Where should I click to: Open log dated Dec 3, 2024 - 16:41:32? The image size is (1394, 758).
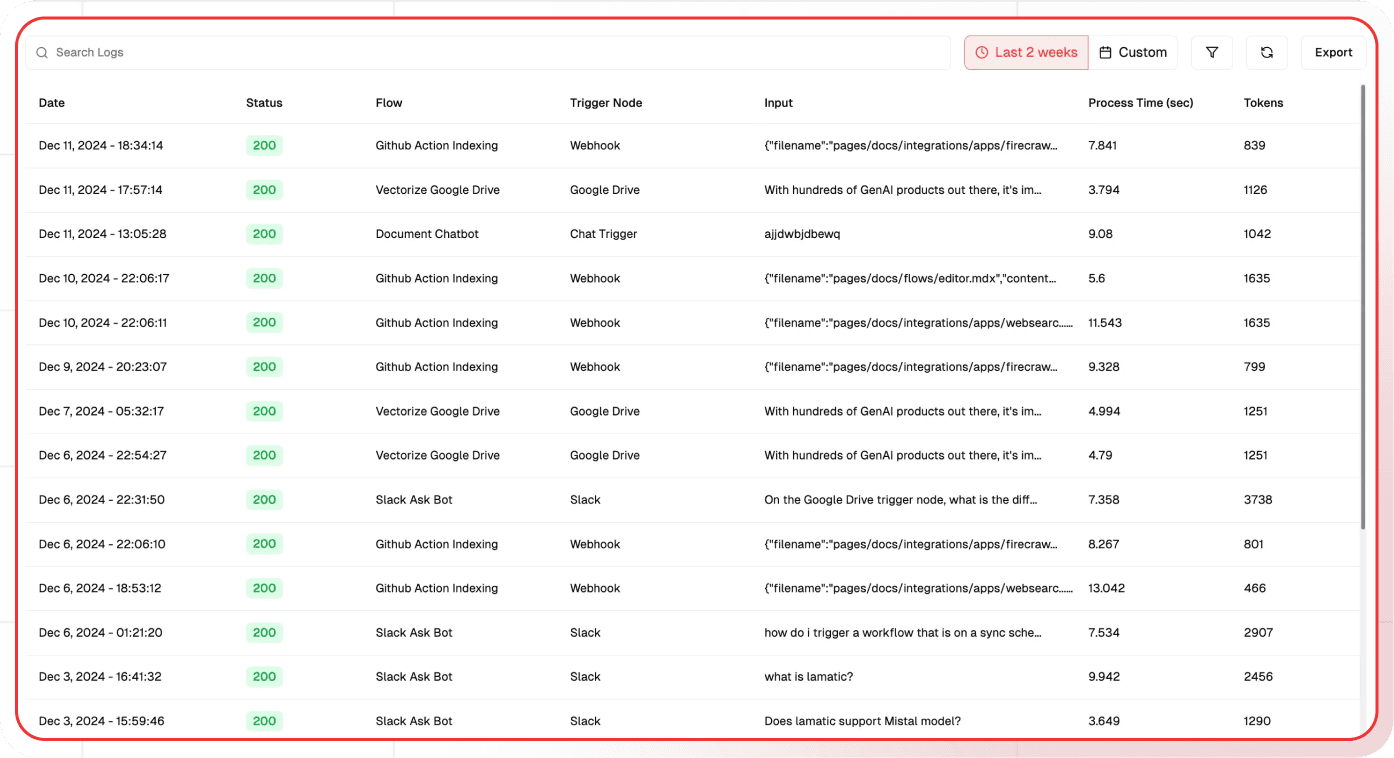[x=692, y=677]
